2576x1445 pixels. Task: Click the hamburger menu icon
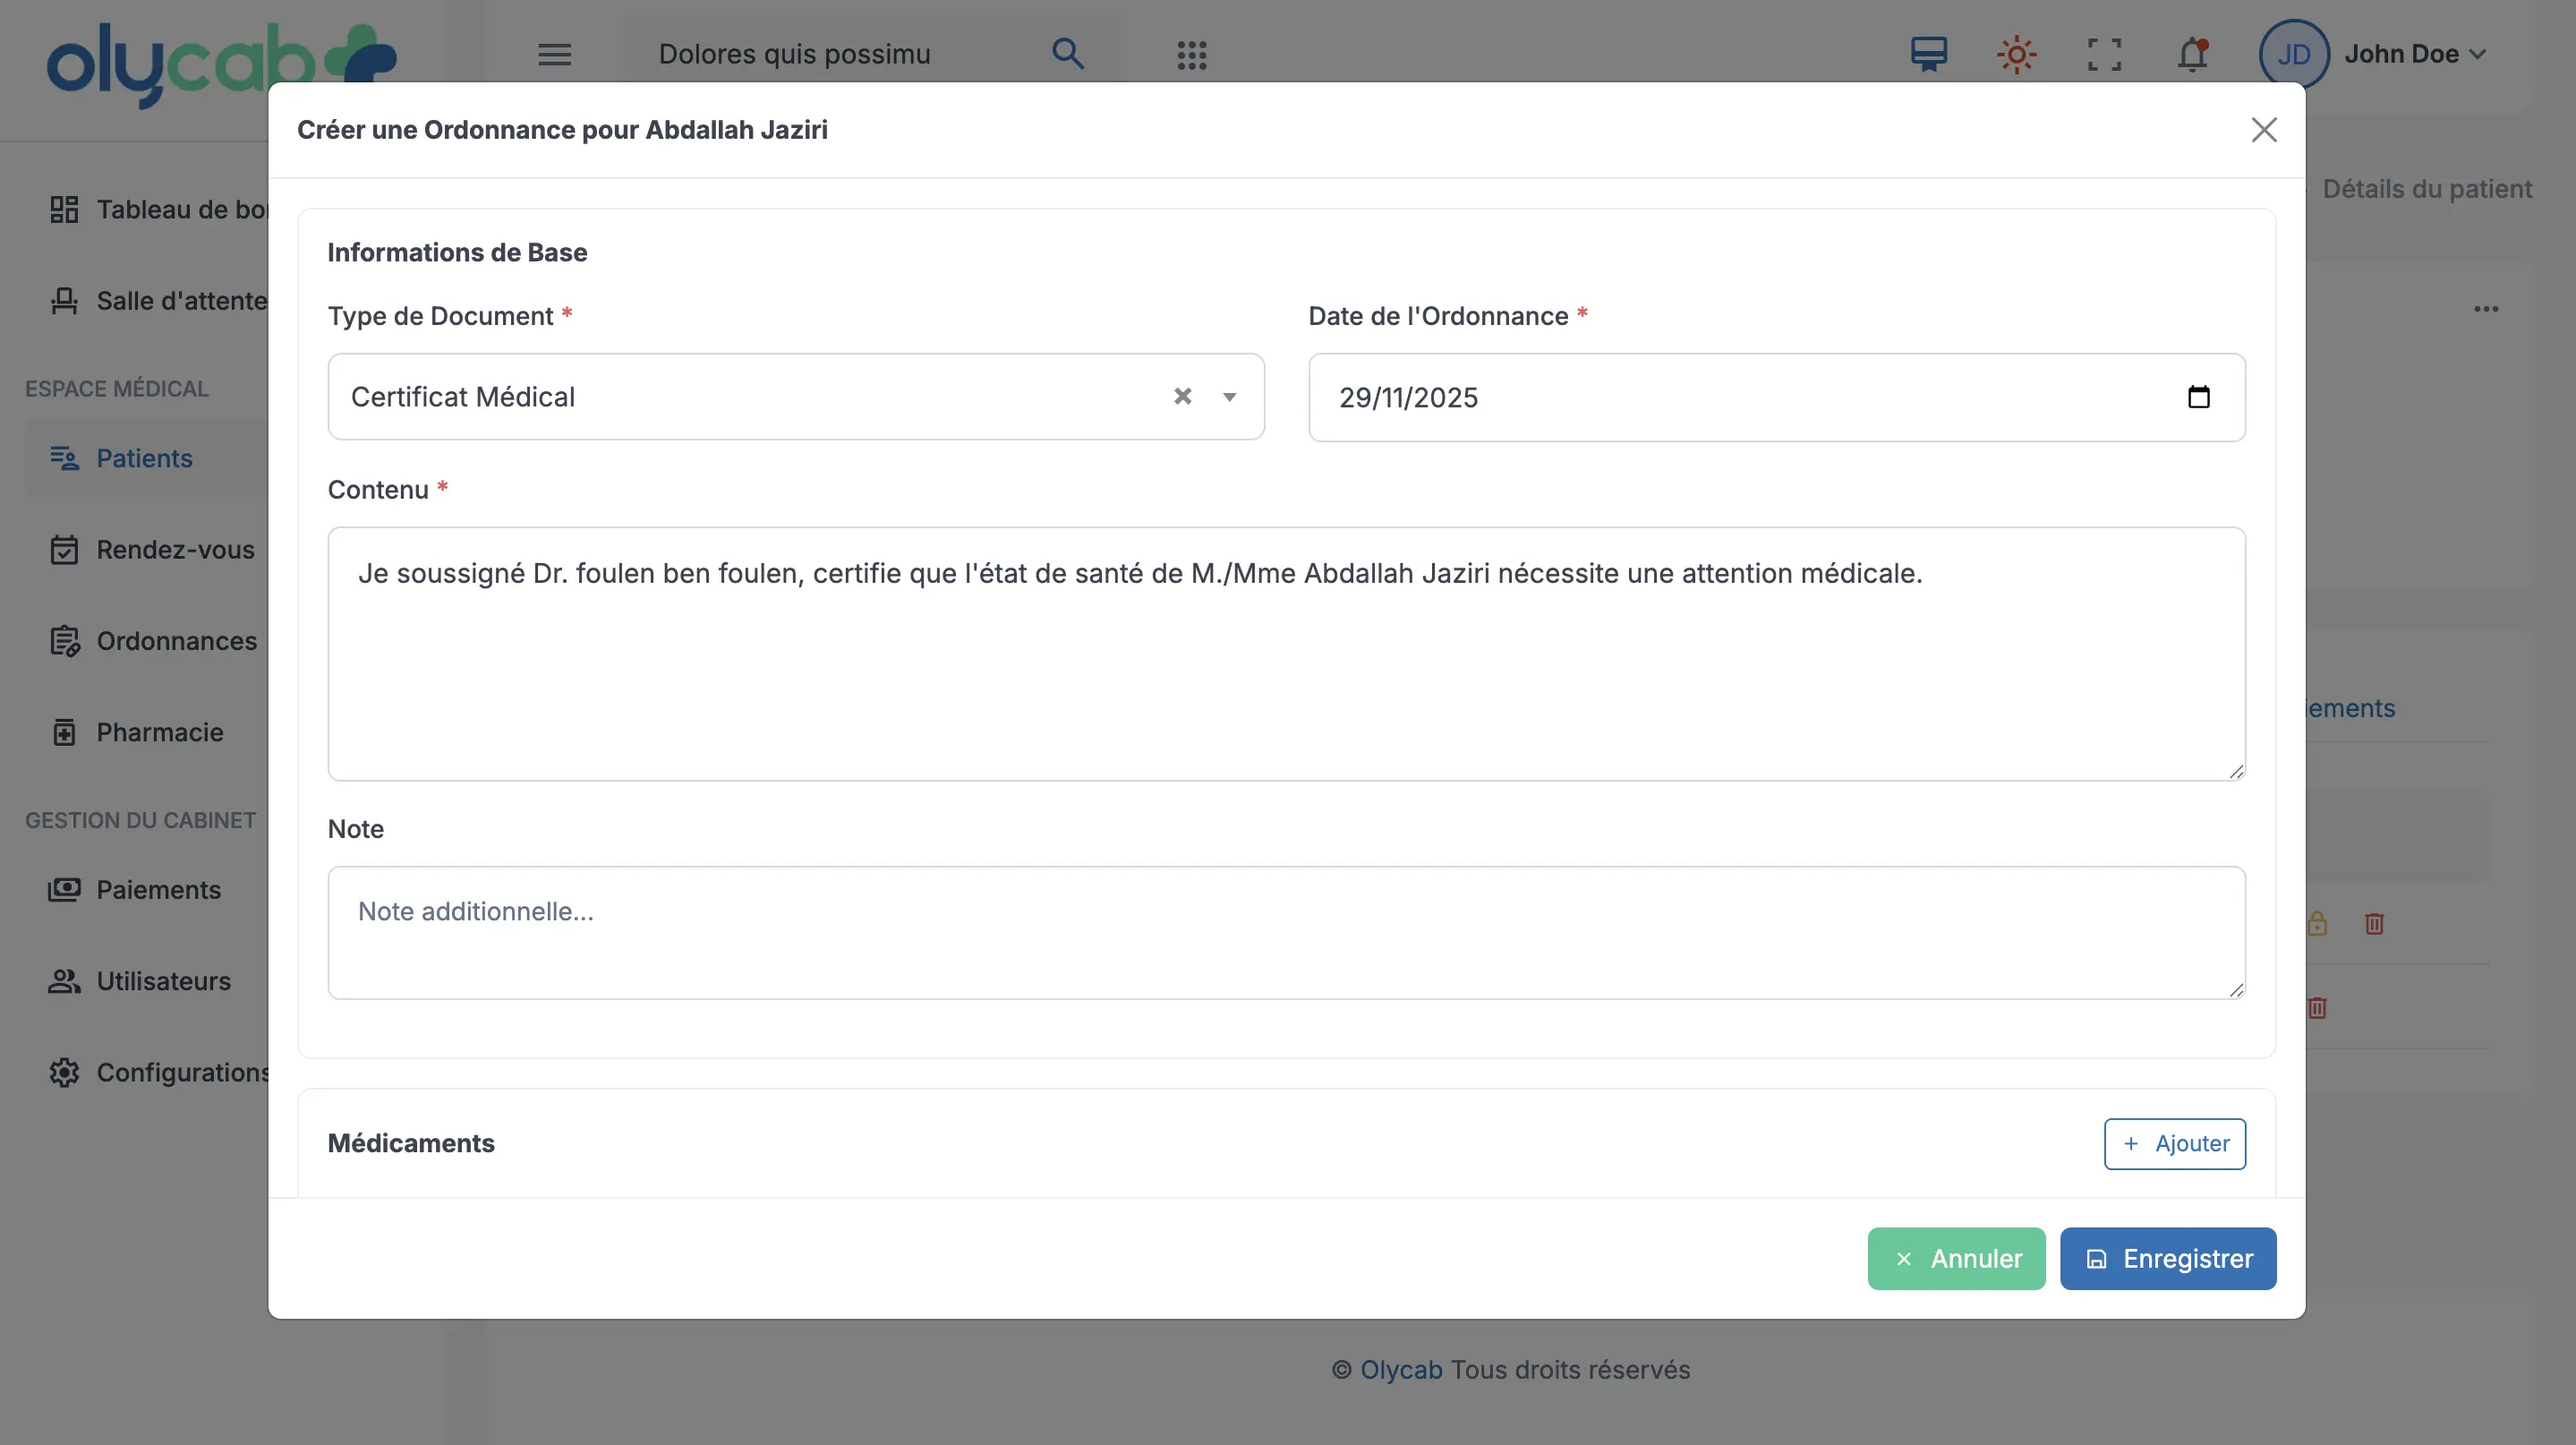click(554, 54)
